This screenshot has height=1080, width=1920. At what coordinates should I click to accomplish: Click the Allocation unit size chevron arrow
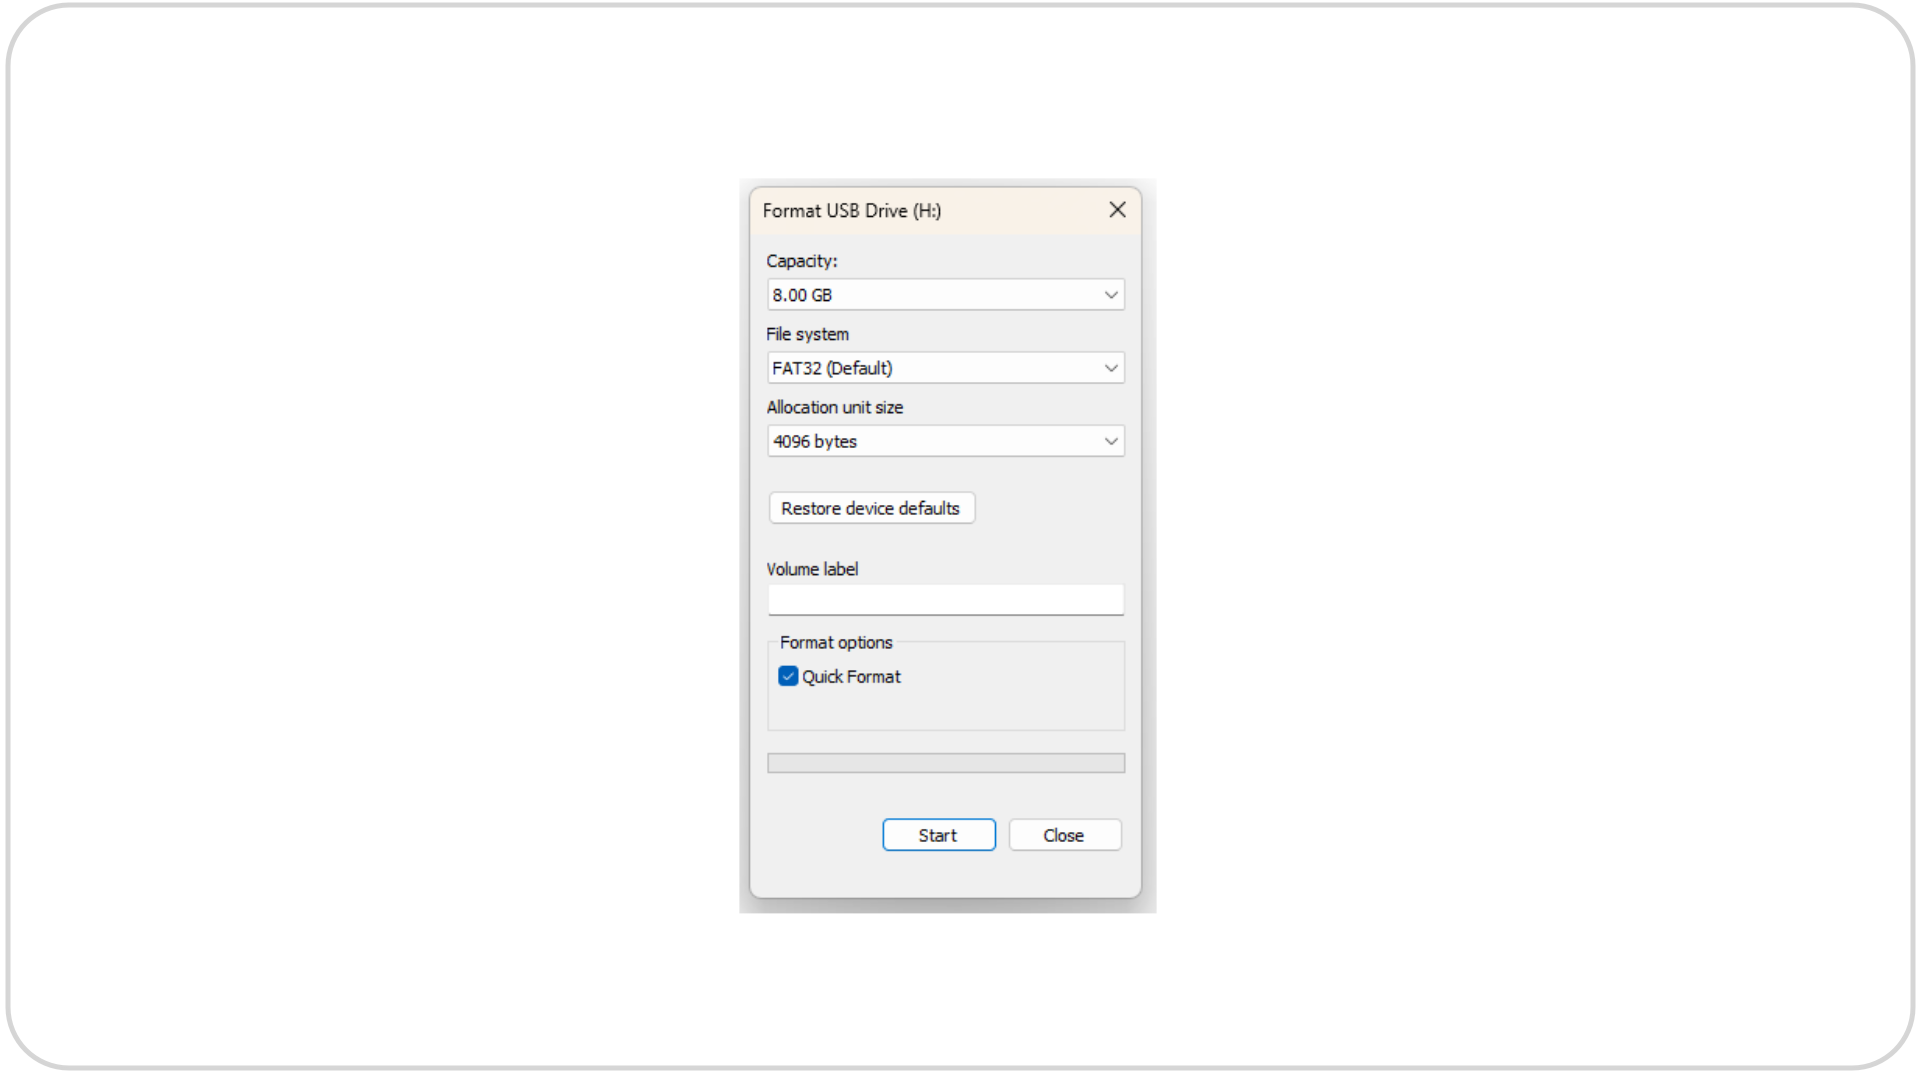[1110, 440]
